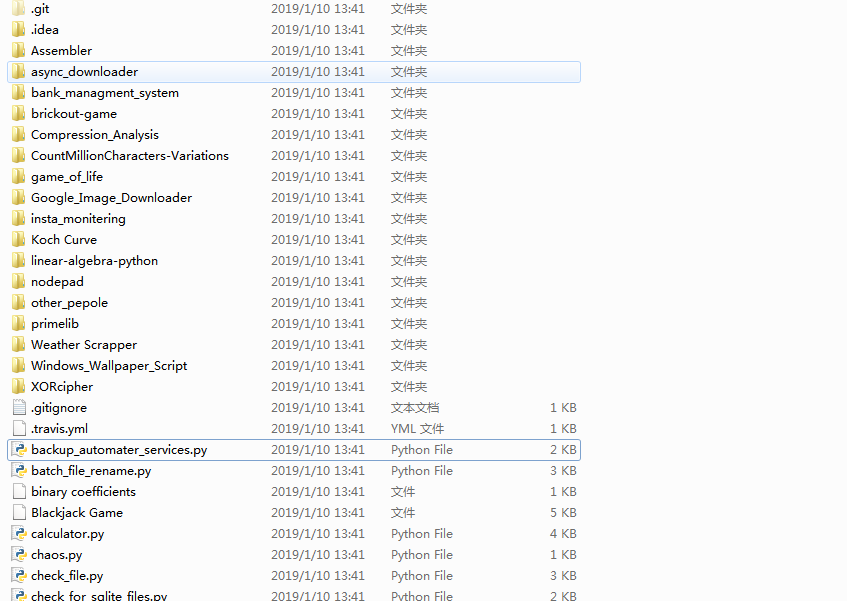Select the nodepad folder name
This screenshot has width=847, height=601.
57,282
